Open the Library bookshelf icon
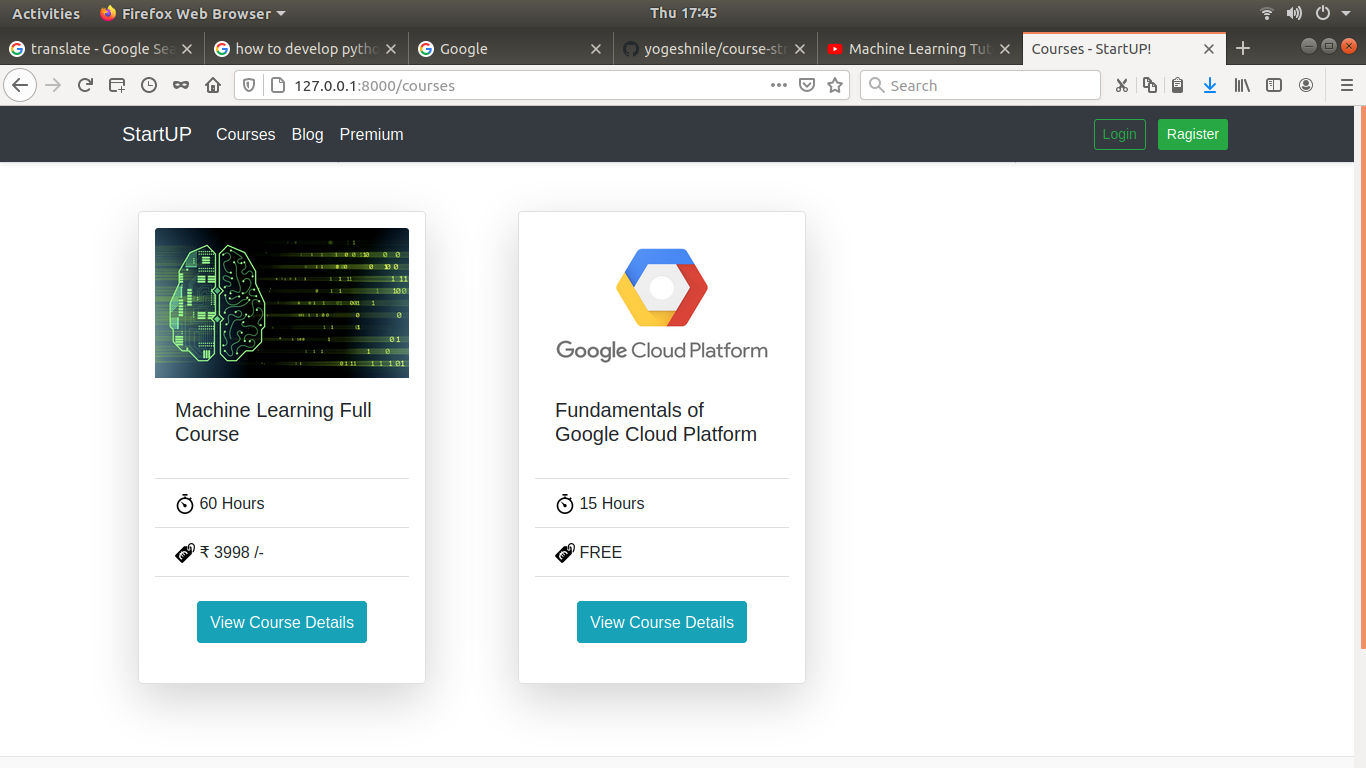Image resolution: width=1366 pixels, height=768 pixels. click(x=1242, y=85)
